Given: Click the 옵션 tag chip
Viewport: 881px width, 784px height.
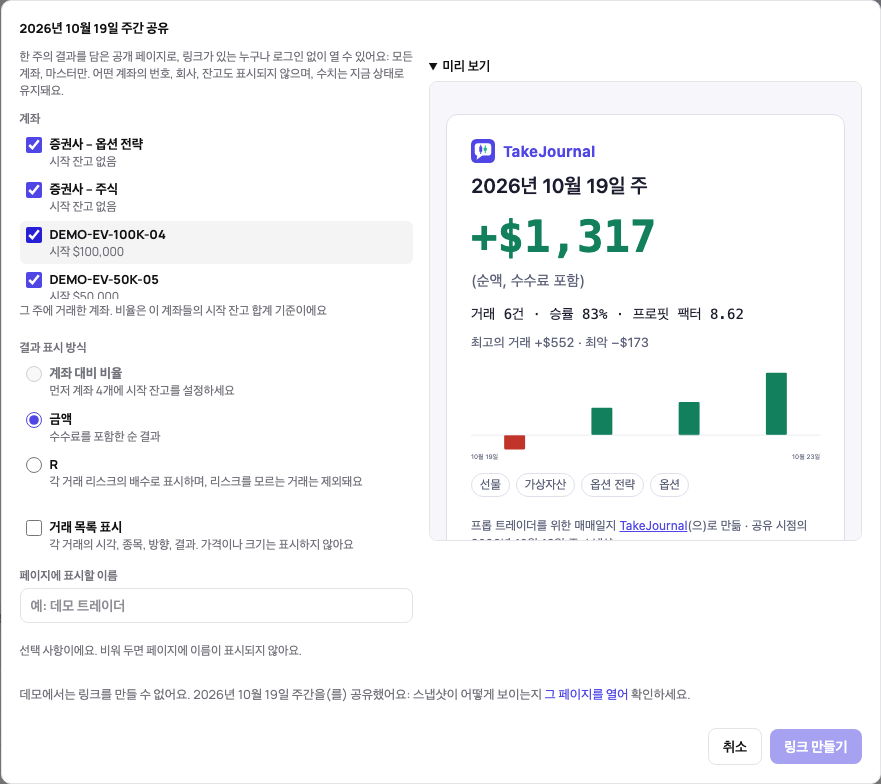Looking at the screenshot, I should (x=669, y=484).
